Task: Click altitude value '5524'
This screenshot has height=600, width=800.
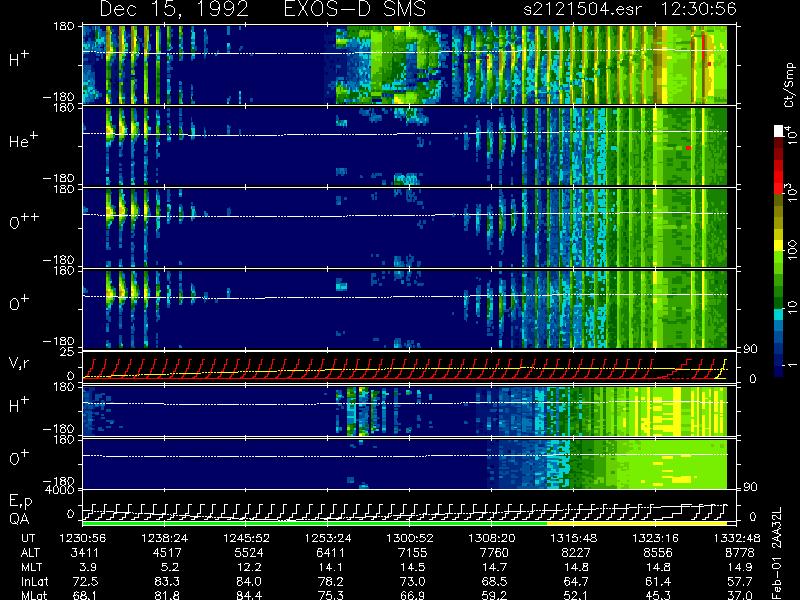Action: pos(248,553)
